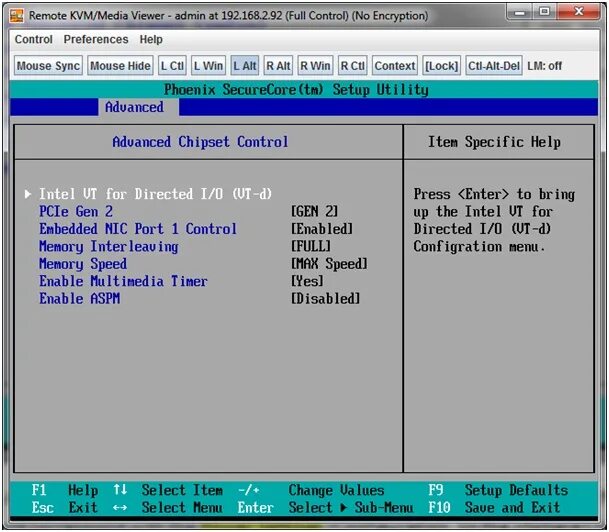Close the Remote KVM viewer window
The width and height of the screenshot is (609, 532).
click(578, 12)
